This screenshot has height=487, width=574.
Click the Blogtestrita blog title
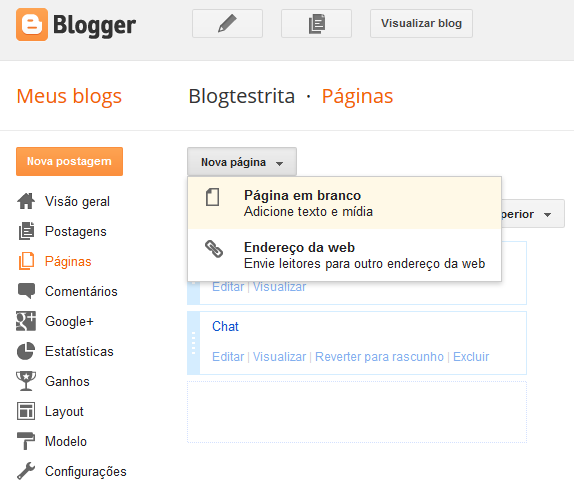242,96
